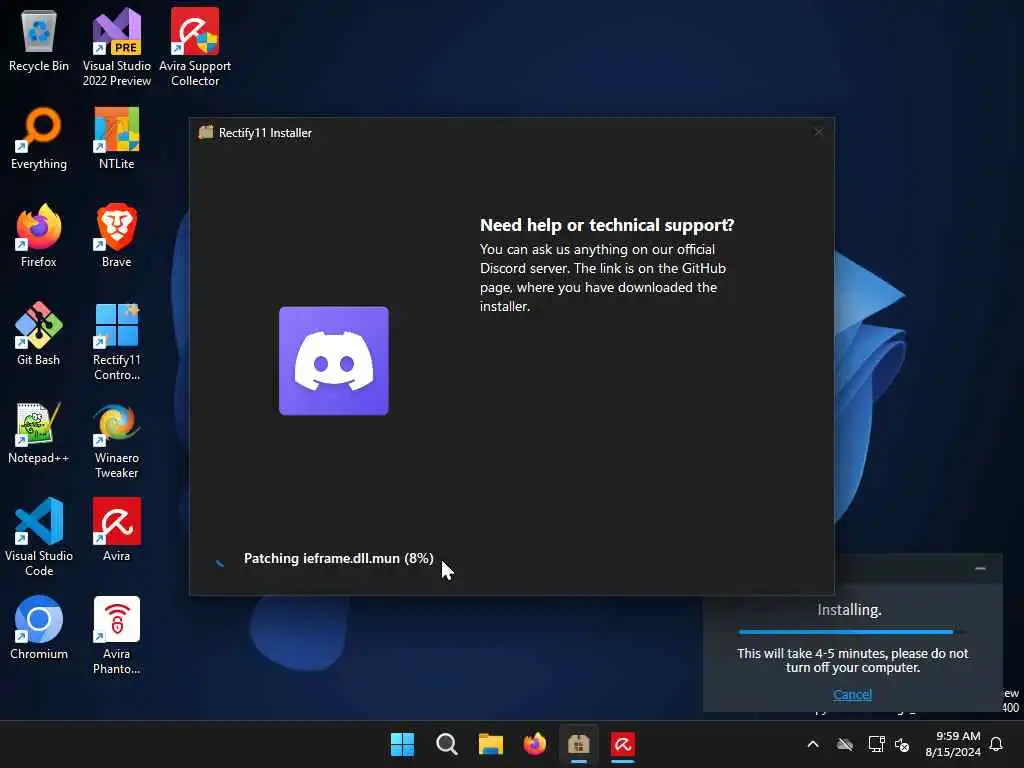Minimize the Avira Installing popup
The width and height of the screenshot is (1024, 768).
click(x=980, y=569)
